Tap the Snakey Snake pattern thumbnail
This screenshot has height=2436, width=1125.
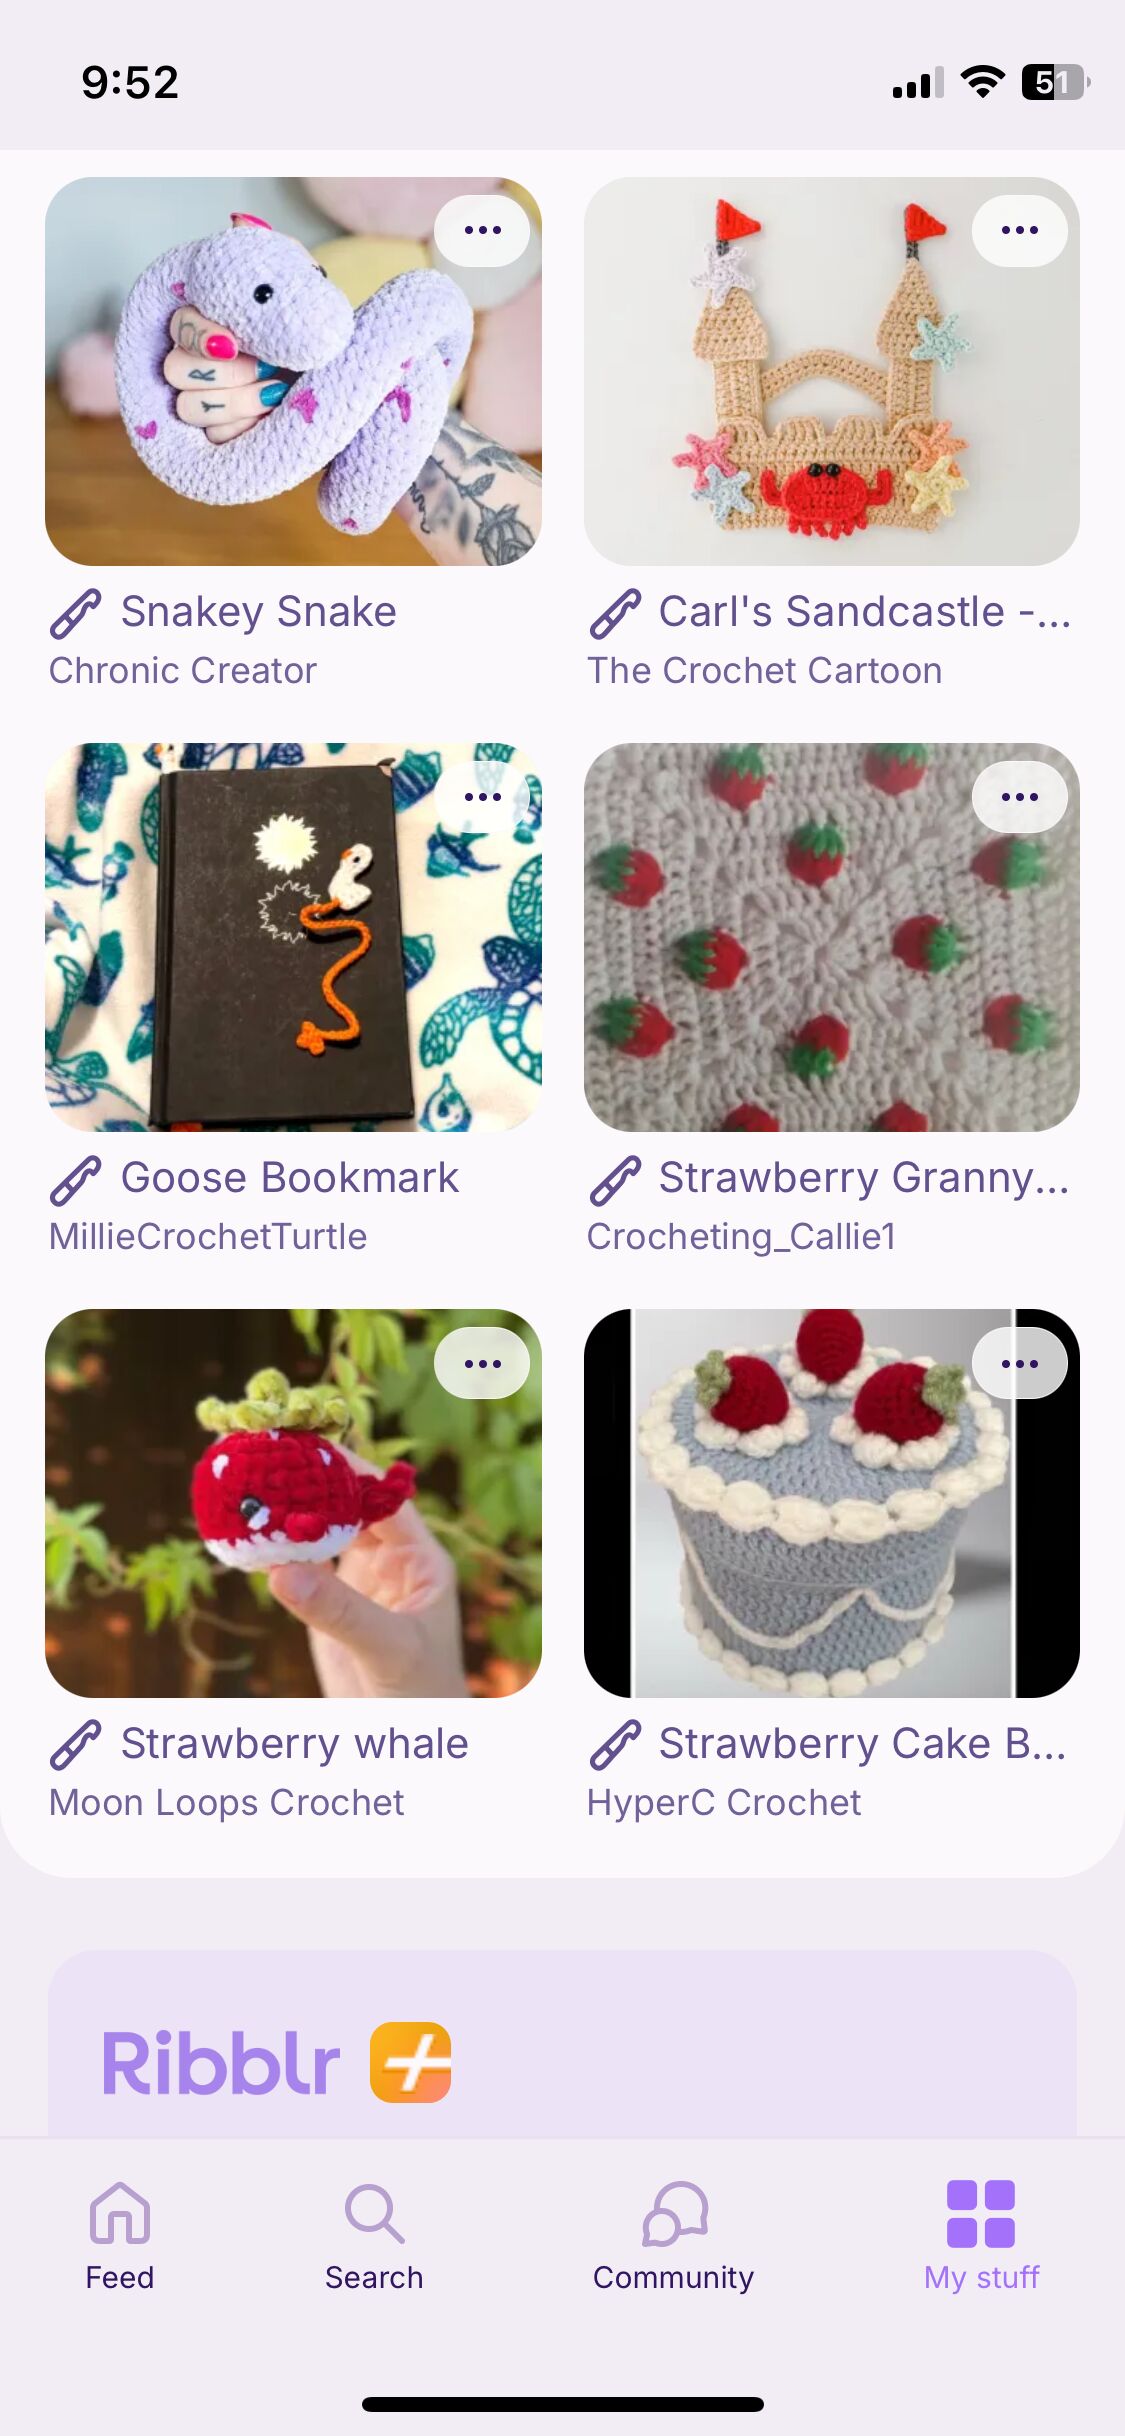click(x=293, y=371)
